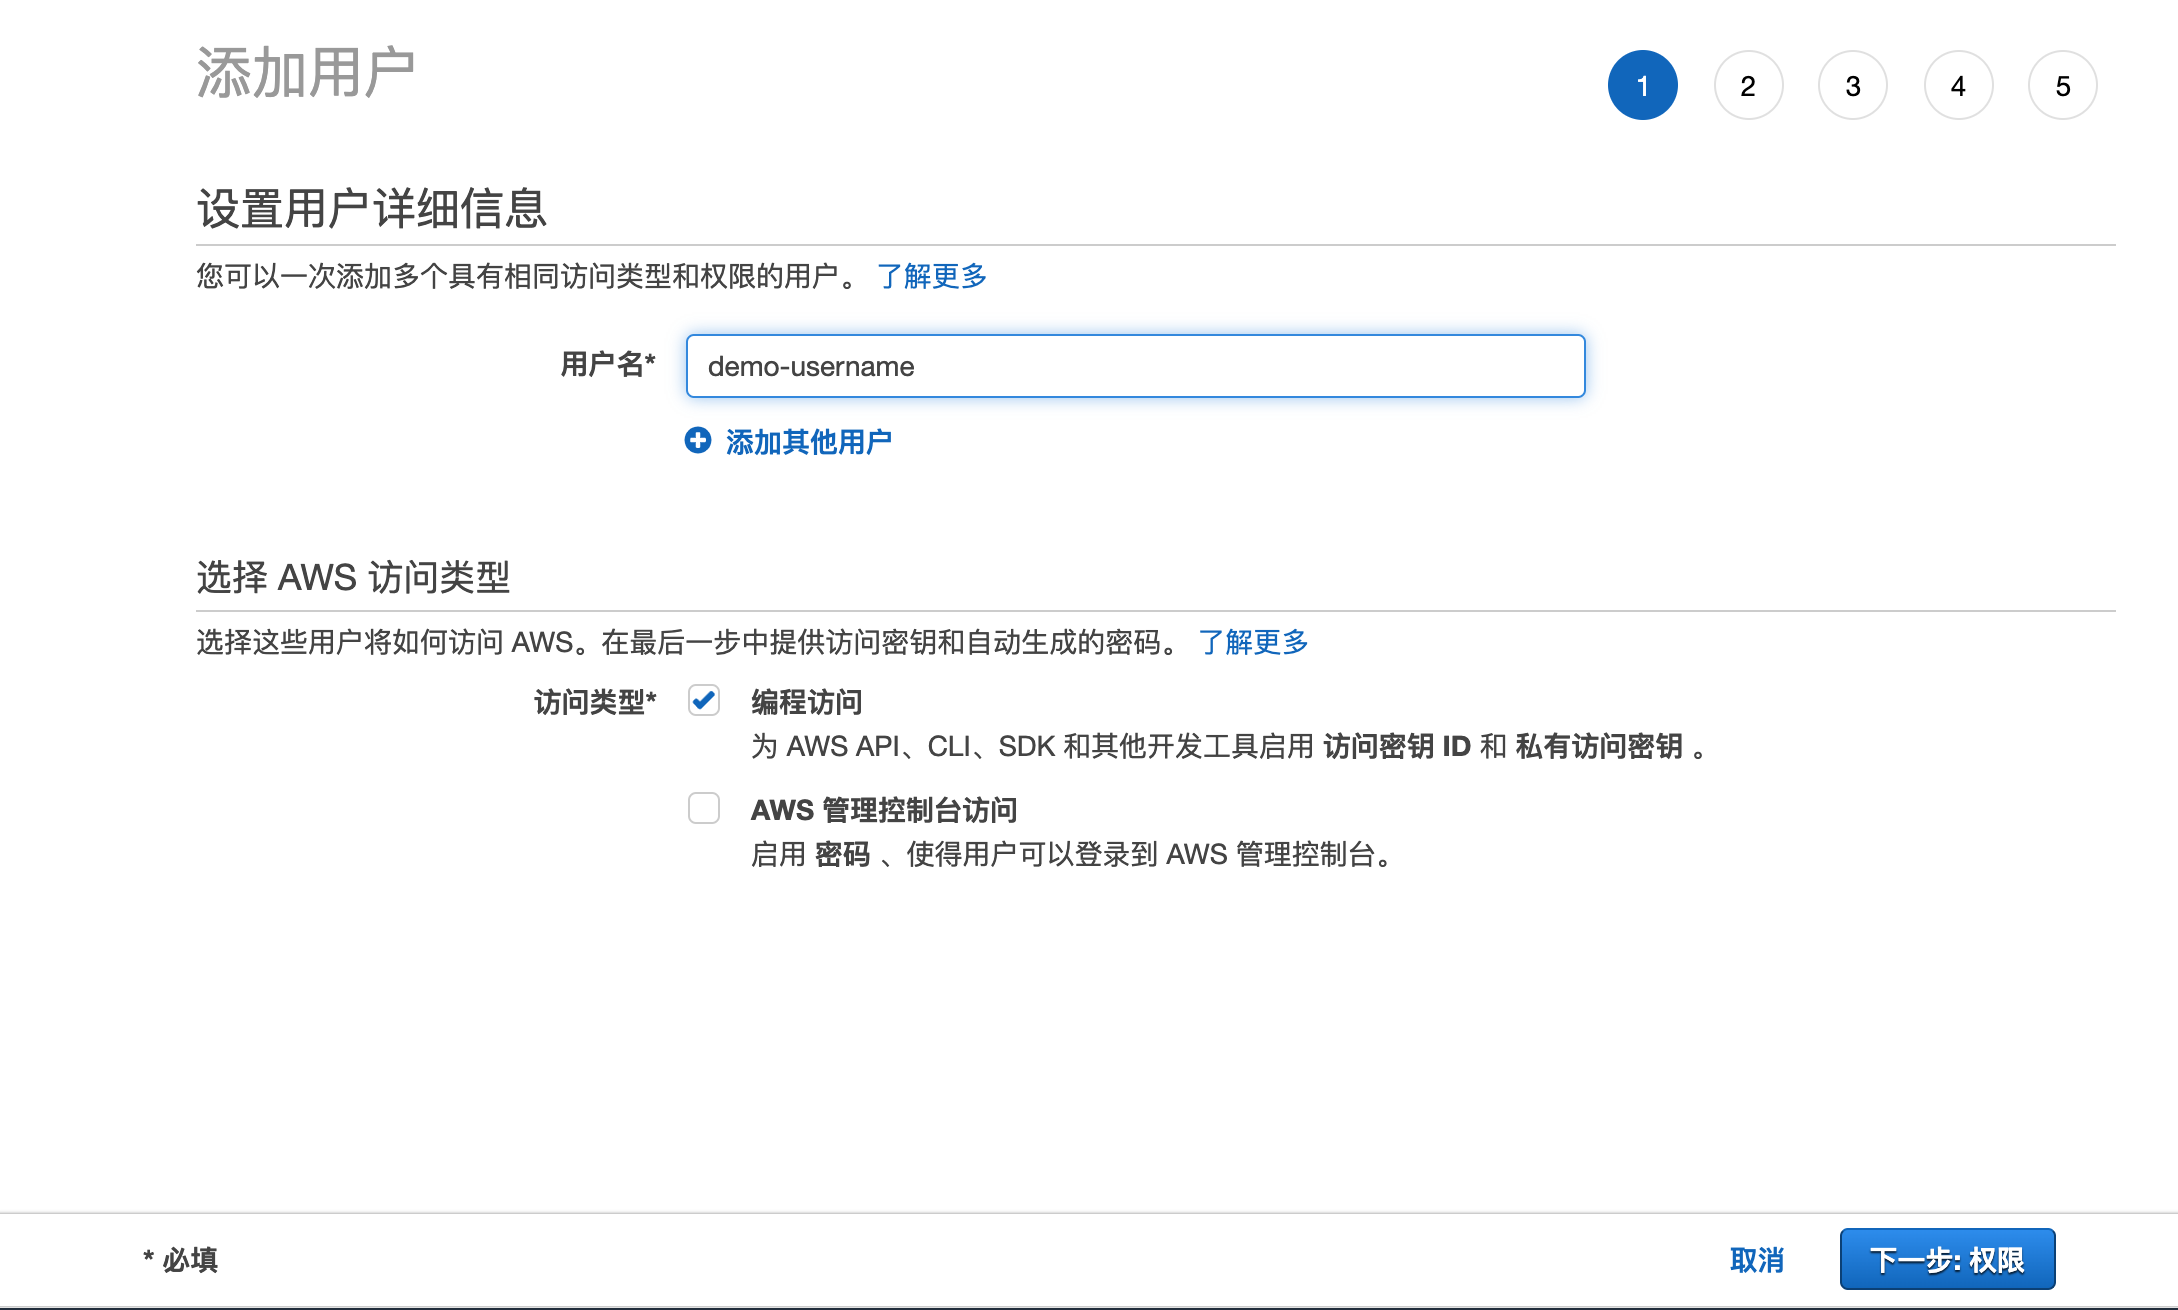Uncheck the 编程访问 checkbox
2178x1310 pixels.
[704, 701]
